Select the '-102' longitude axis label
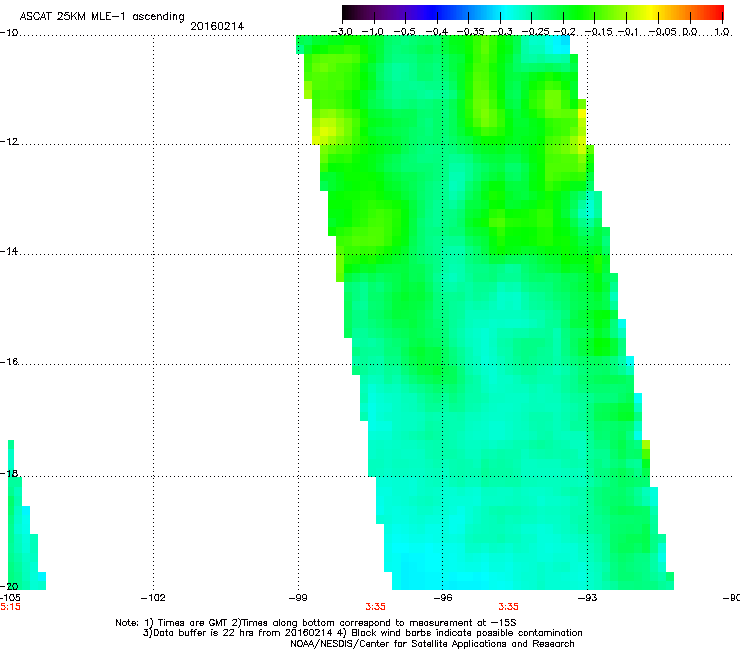Viewport: 740px width, 650px height. [153, 598]
